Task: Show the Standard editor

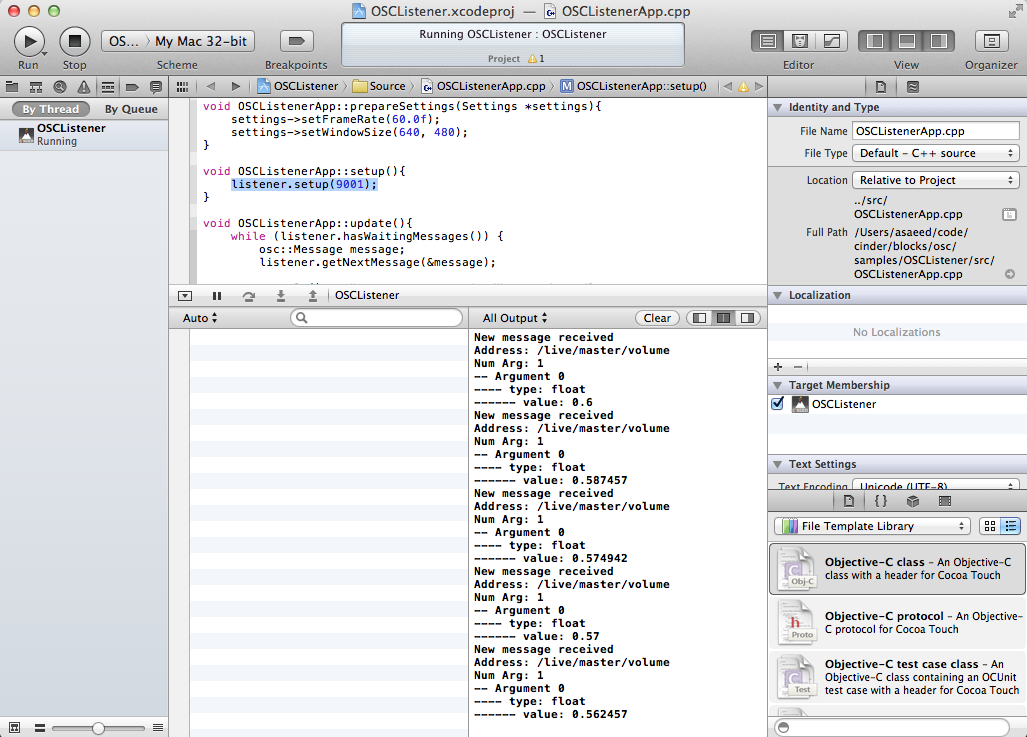Action: pos(768,41)
